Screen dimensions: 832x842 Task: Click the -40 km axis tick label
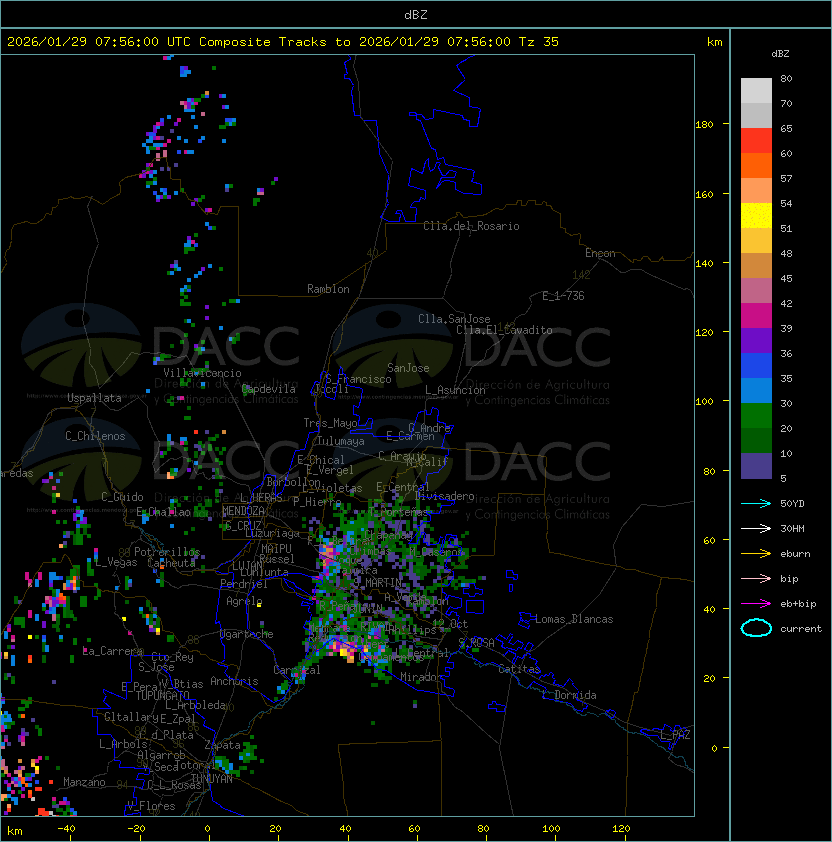(66, 829)
